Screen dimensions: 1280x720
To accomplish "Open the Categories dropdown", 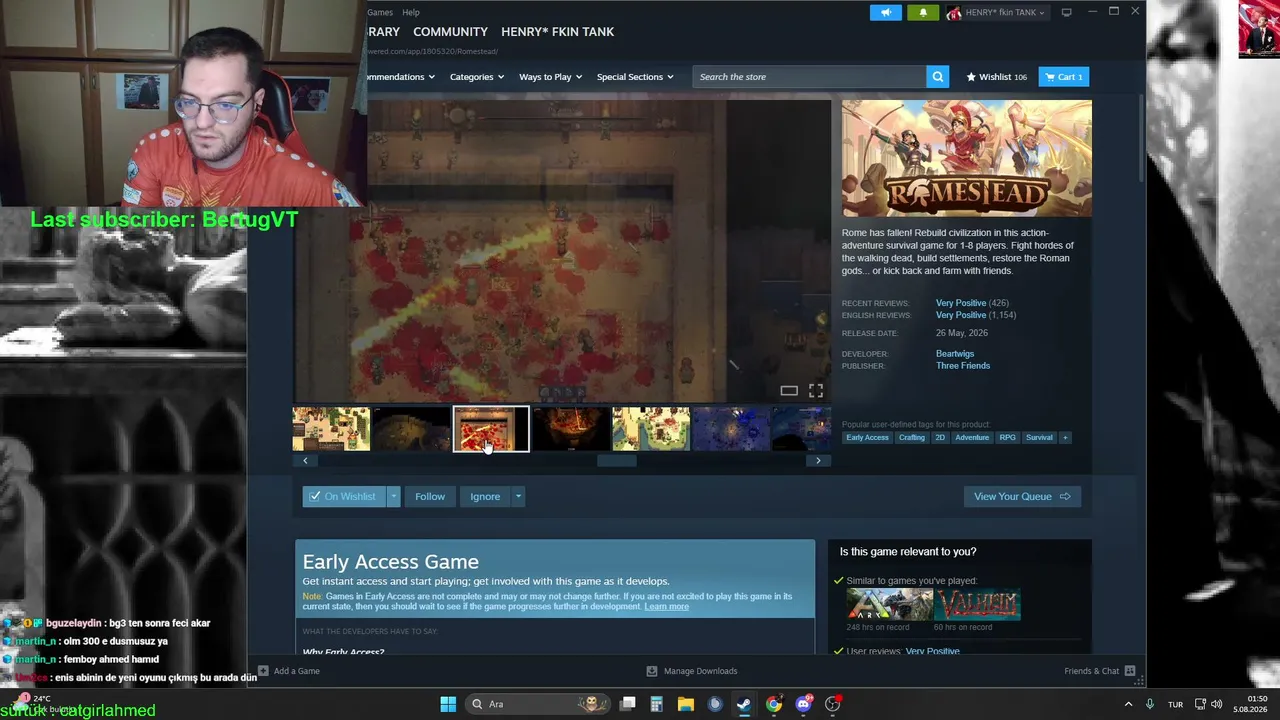I will (477, 77).
